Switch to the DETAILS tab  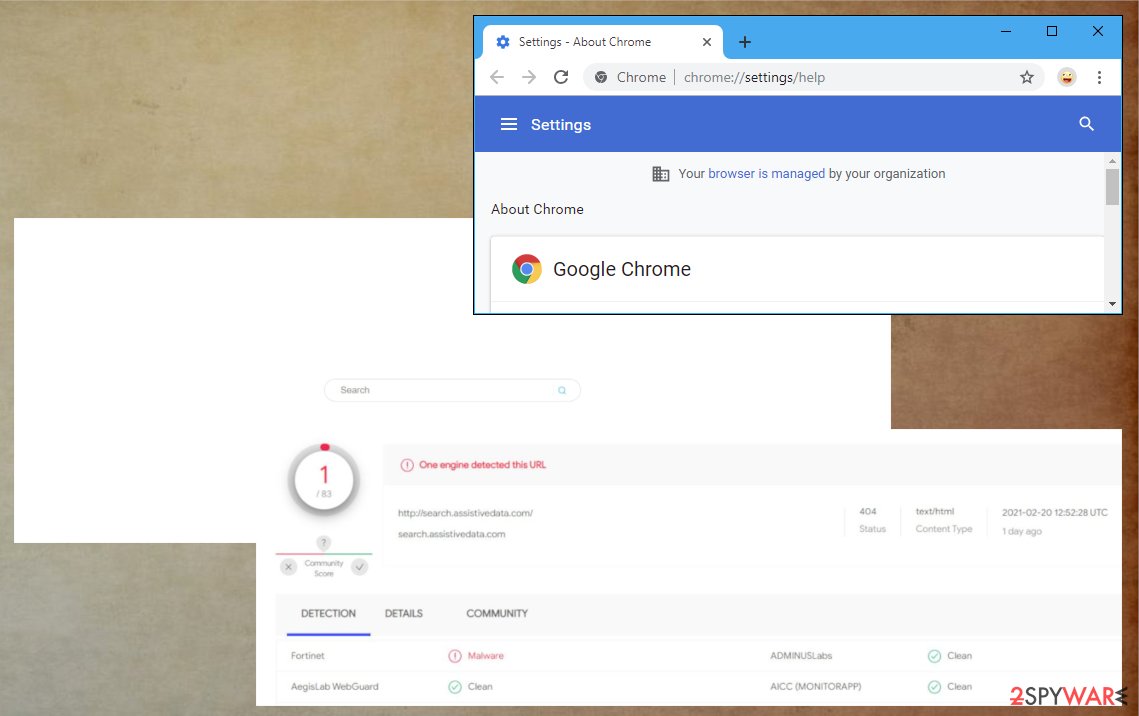[403, 614]
